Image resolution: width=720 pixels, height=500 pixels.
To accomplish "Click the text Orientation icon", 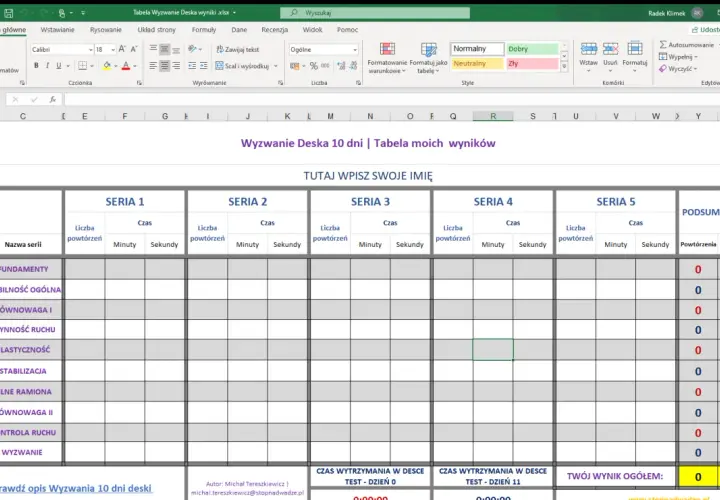I will (x=192, y=49).
